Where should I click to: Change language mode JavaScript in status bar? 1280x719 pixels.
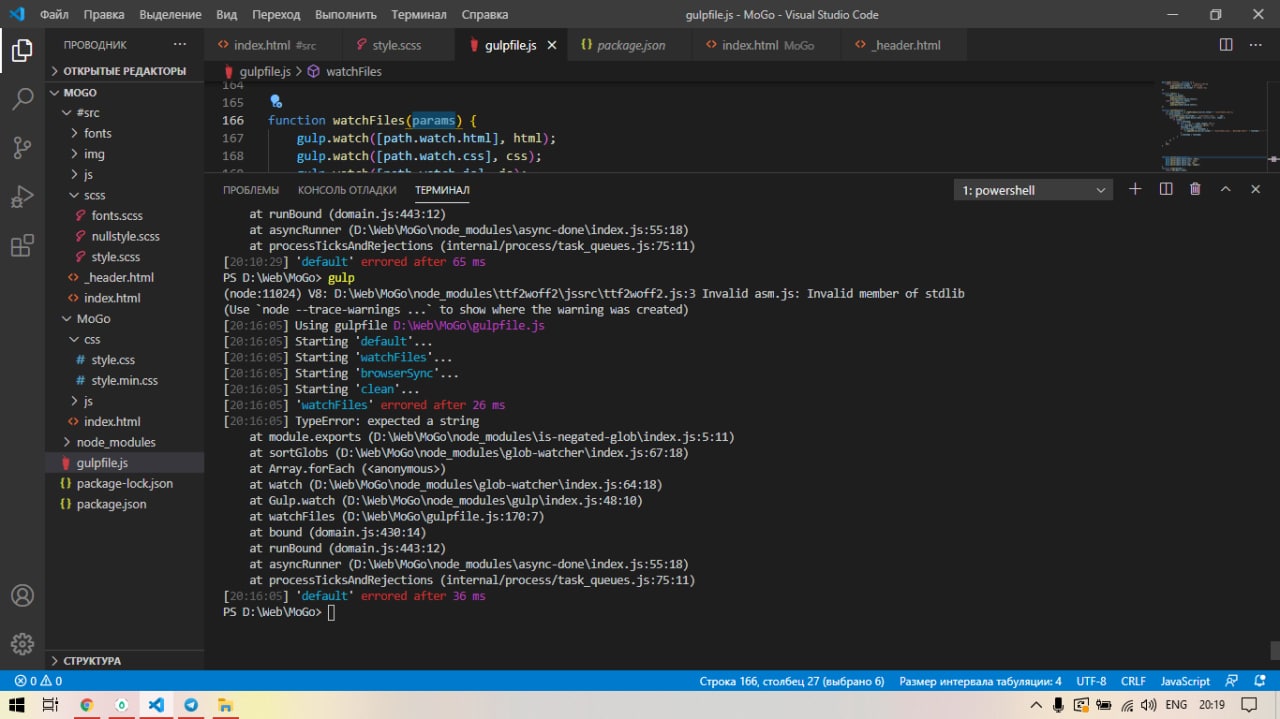point(1185,681)
